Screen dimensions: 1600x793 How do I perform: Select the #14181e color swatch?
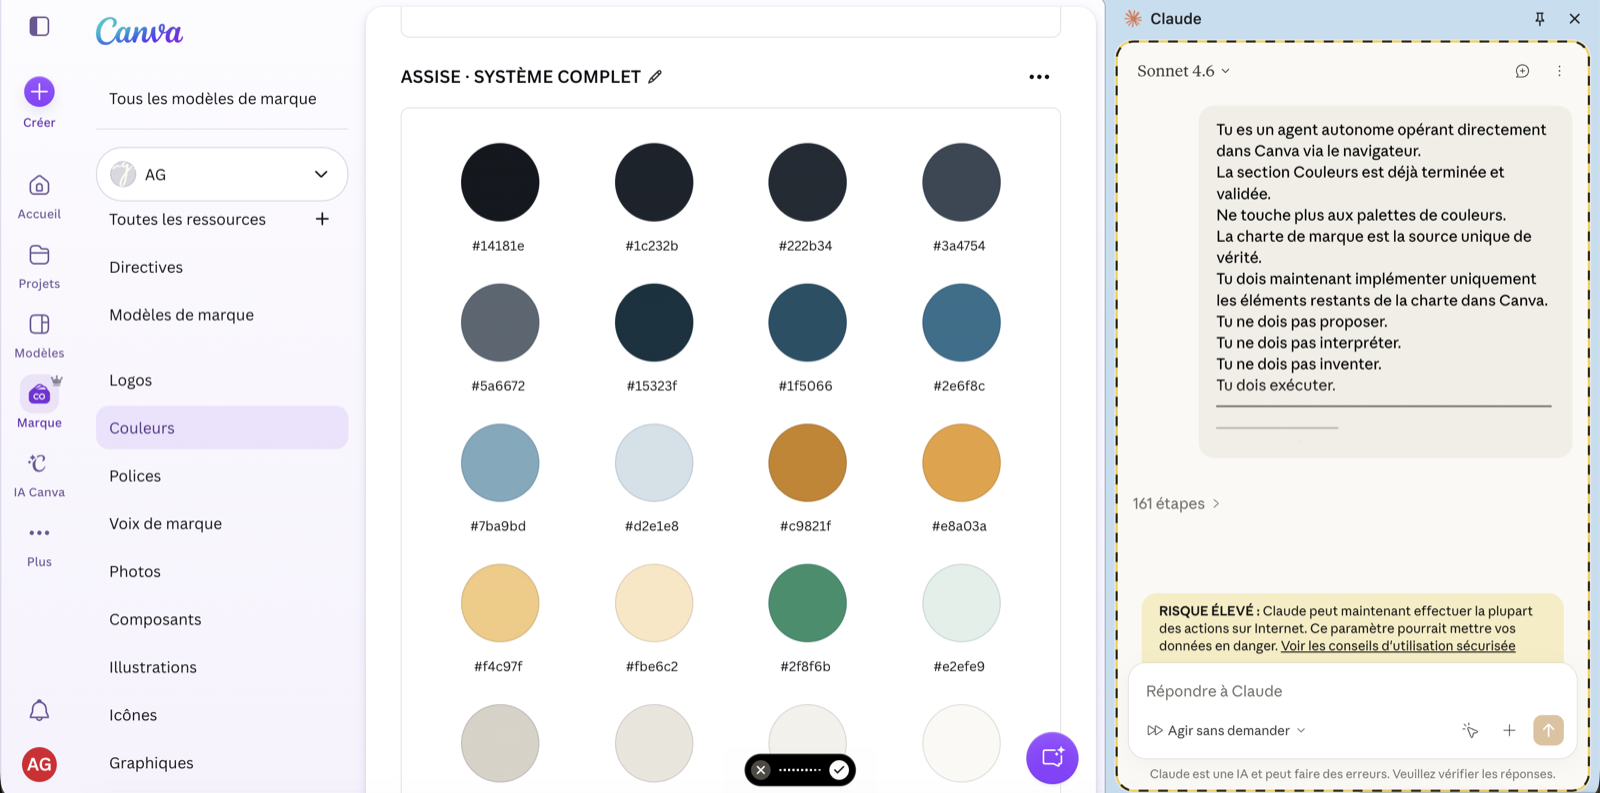(x=500, y=182)
